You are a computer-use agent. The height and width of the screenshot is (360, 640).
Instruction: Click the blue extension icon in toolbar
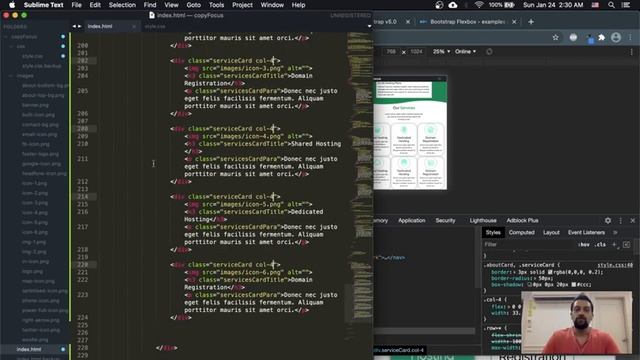point(590,39)
